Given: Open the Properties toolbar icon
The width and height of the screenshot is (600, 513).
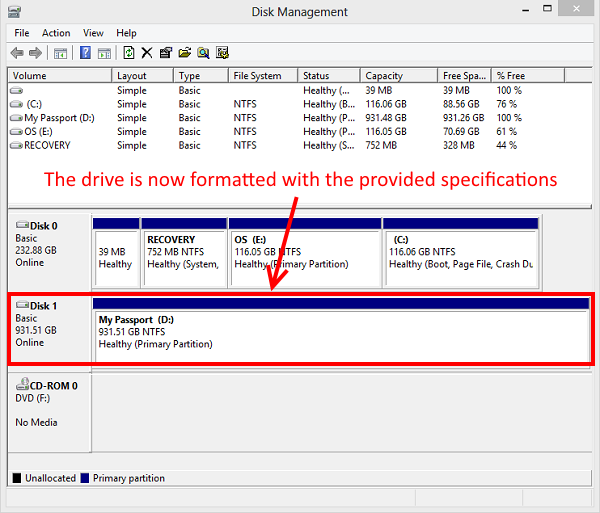Looking at the screenshot, I should 166,53.
